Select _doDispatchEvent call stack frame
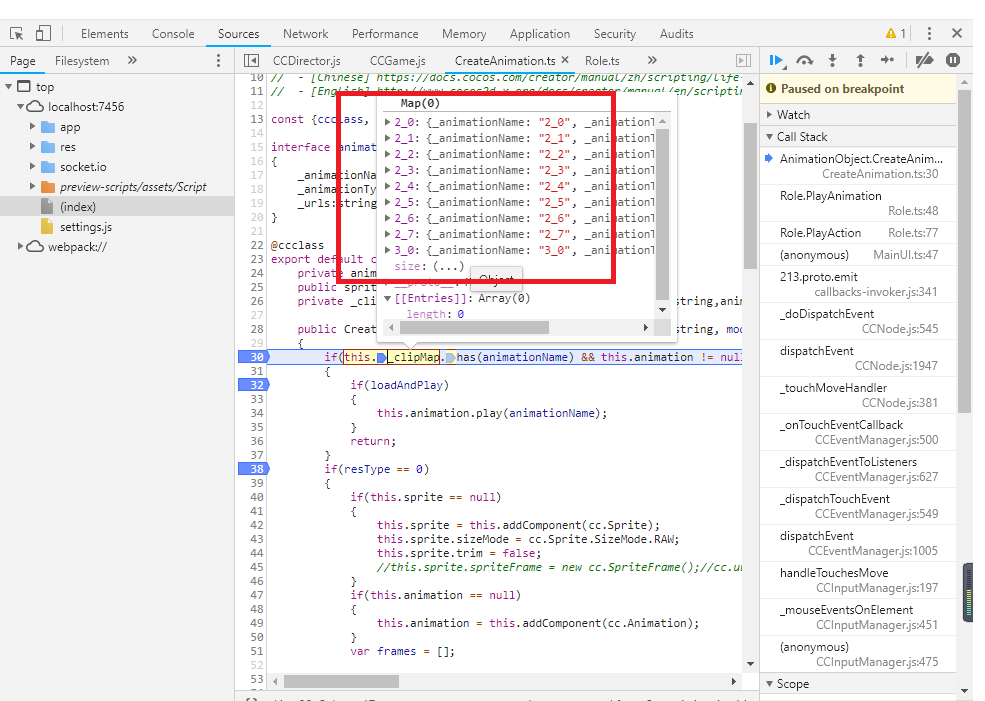Screen dimensions: 985x701 click(x=858, y=321)
